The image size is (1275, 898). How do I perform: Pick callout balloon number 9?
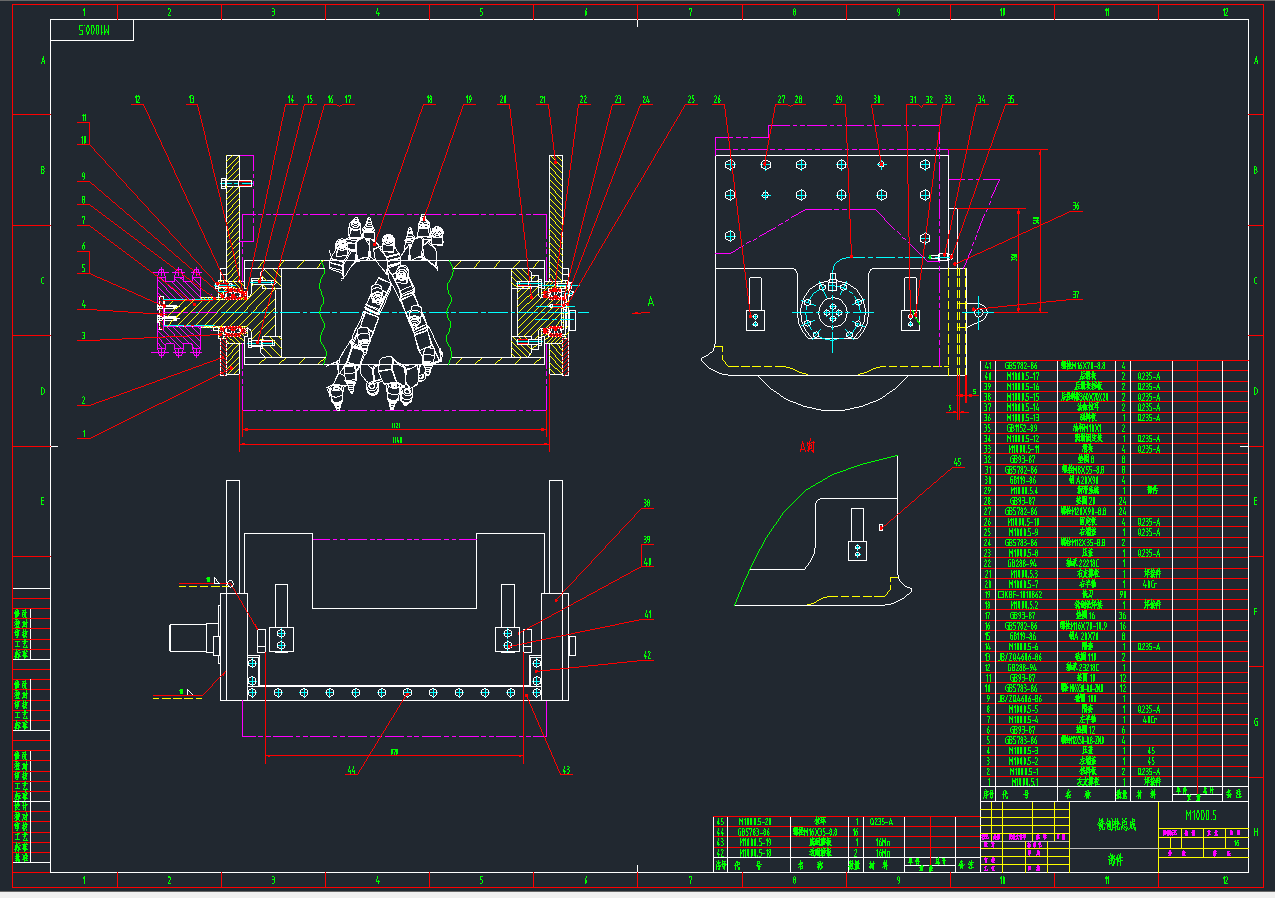(x=85, y=175)
